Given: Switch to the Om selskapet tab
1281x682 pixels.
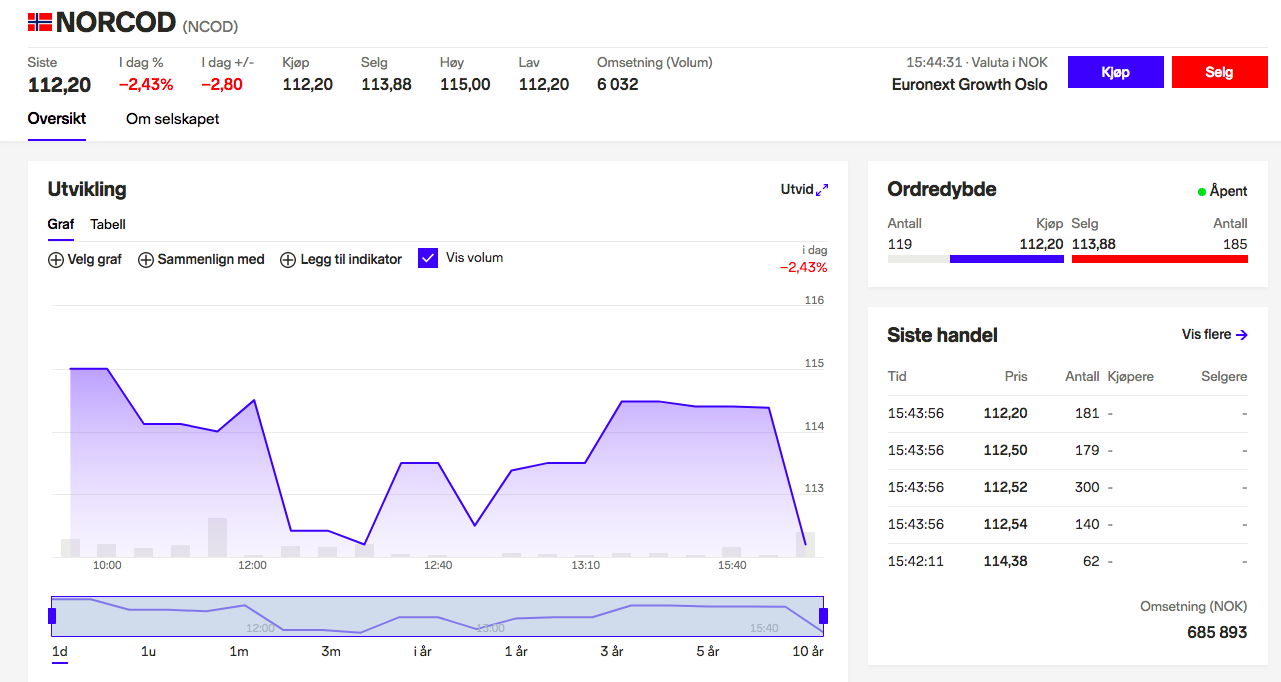Looking at the screenshot, I should pyautogui.click(x=172, y=119).
